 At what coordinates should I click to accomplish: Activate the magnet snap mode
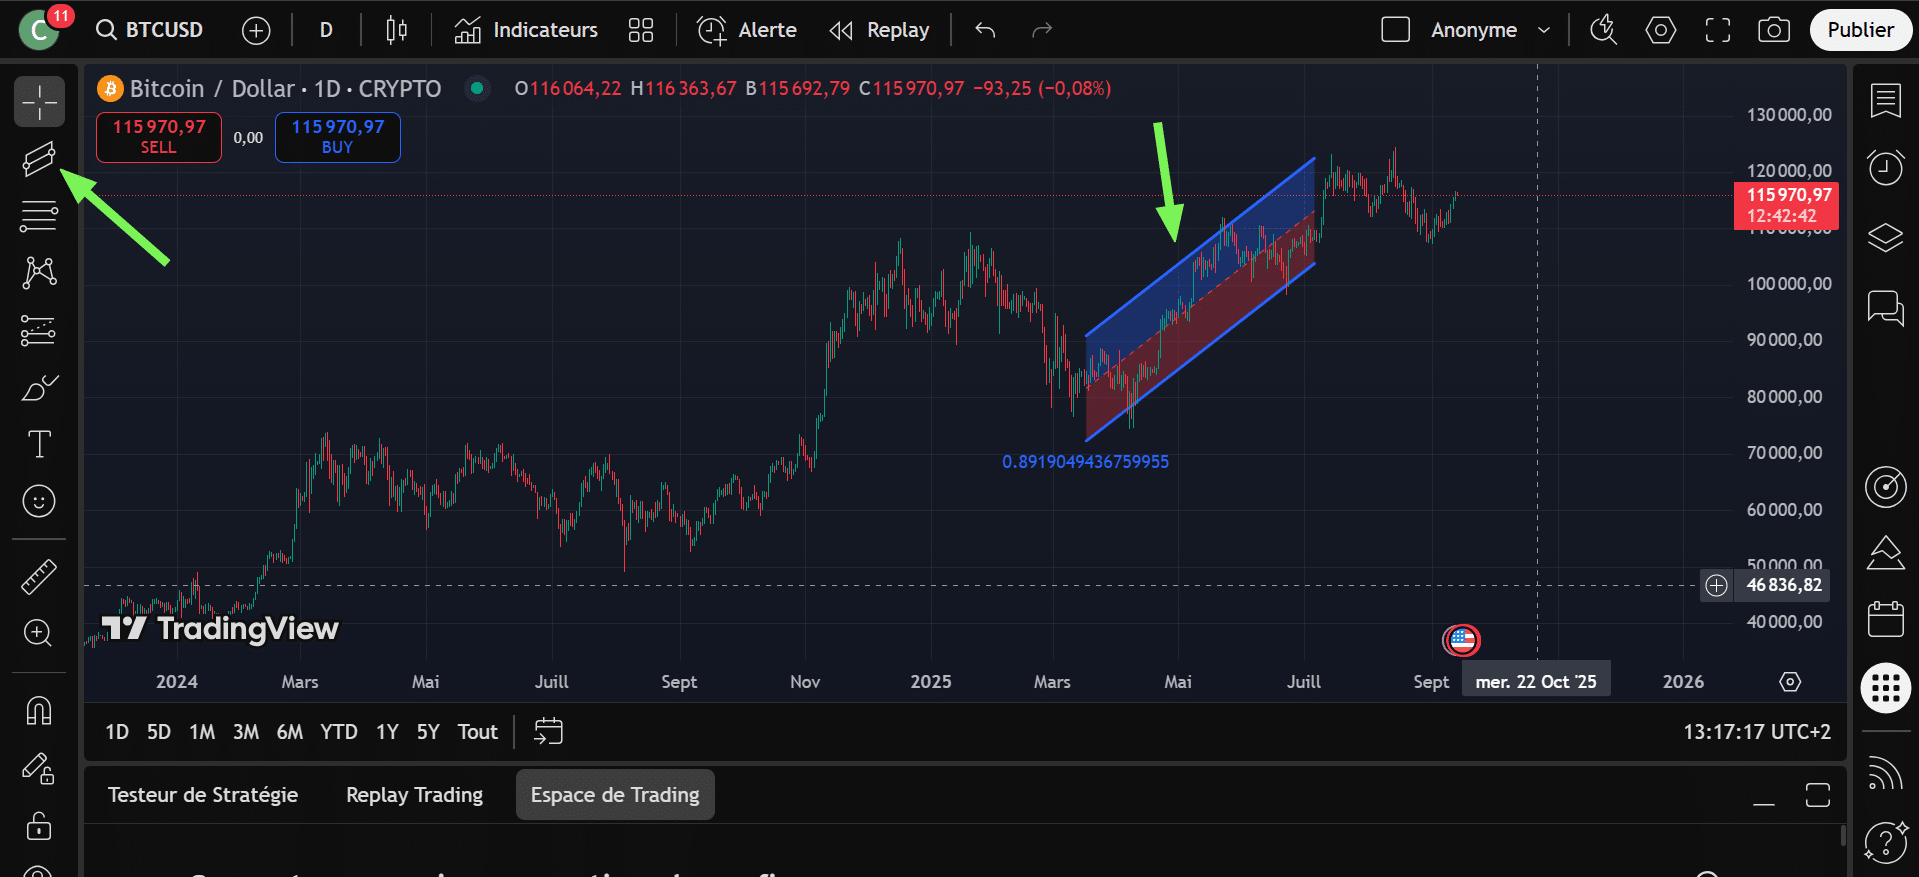[x=39, y=711]
